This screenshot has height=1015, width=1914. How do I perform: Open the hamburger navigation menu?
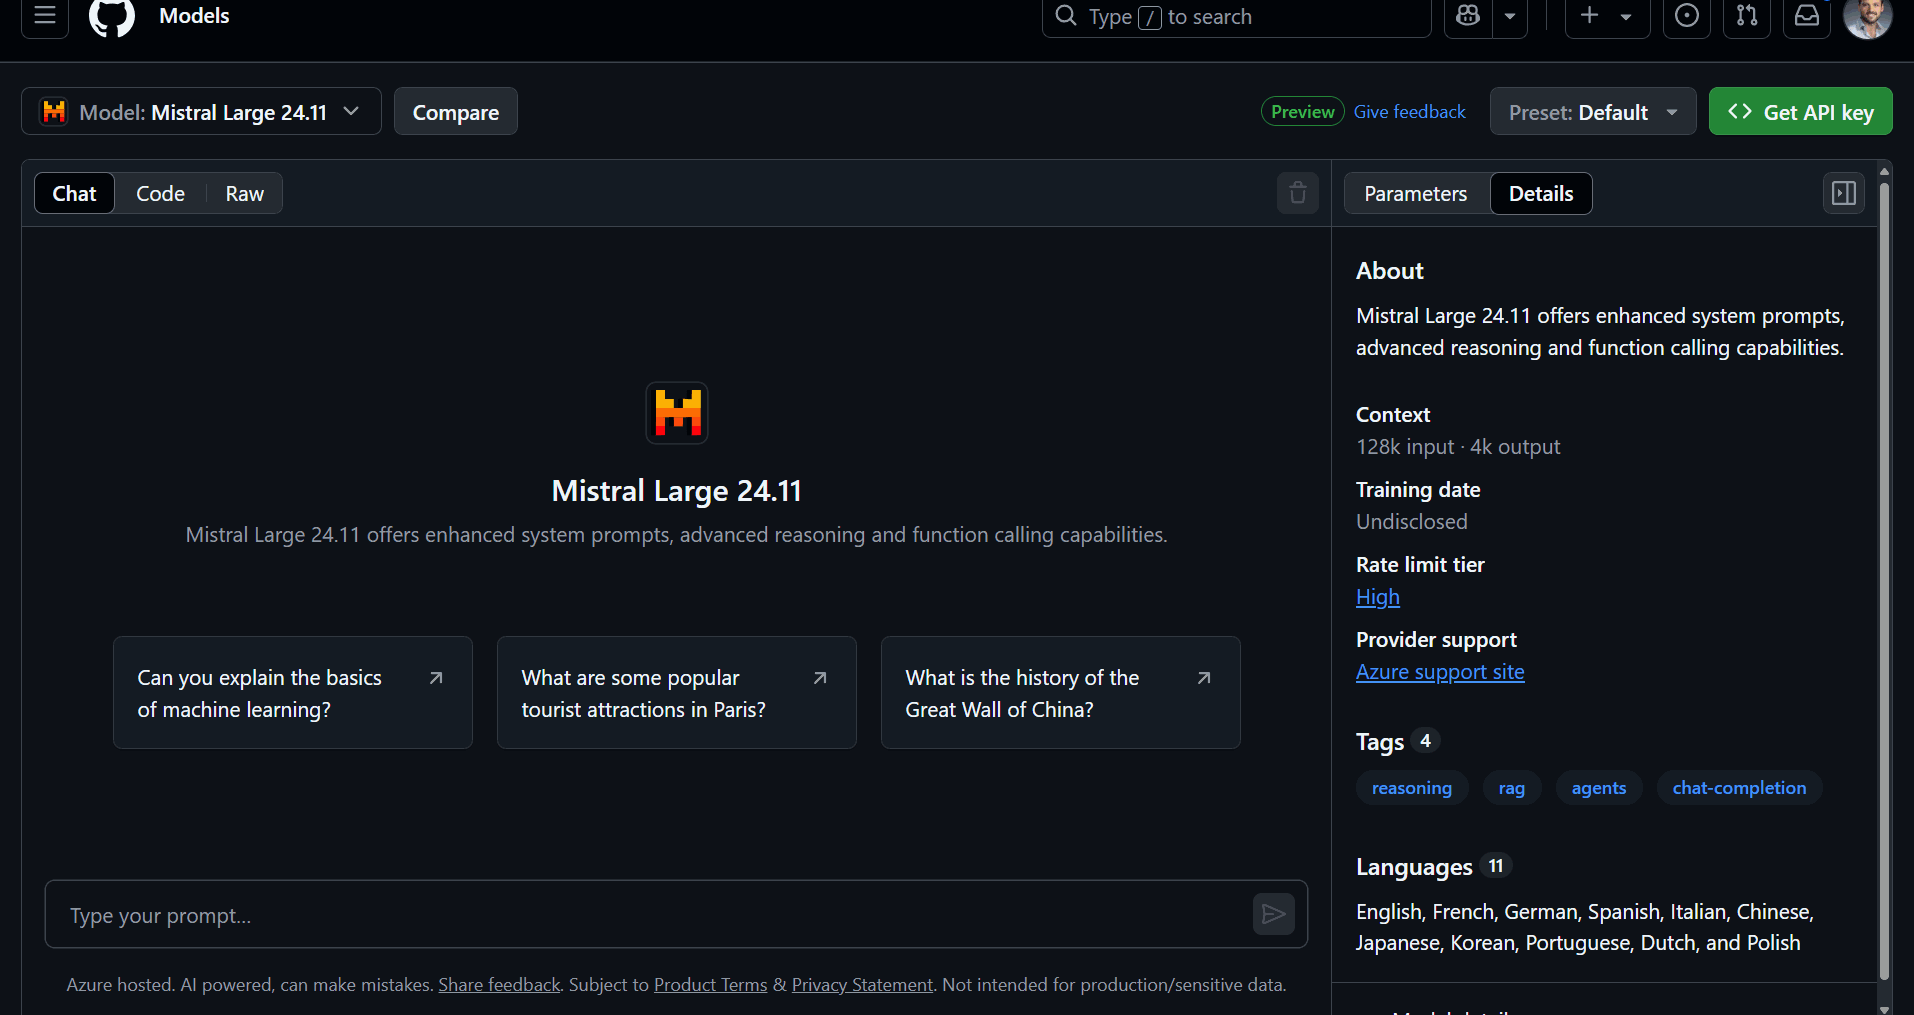45,16
